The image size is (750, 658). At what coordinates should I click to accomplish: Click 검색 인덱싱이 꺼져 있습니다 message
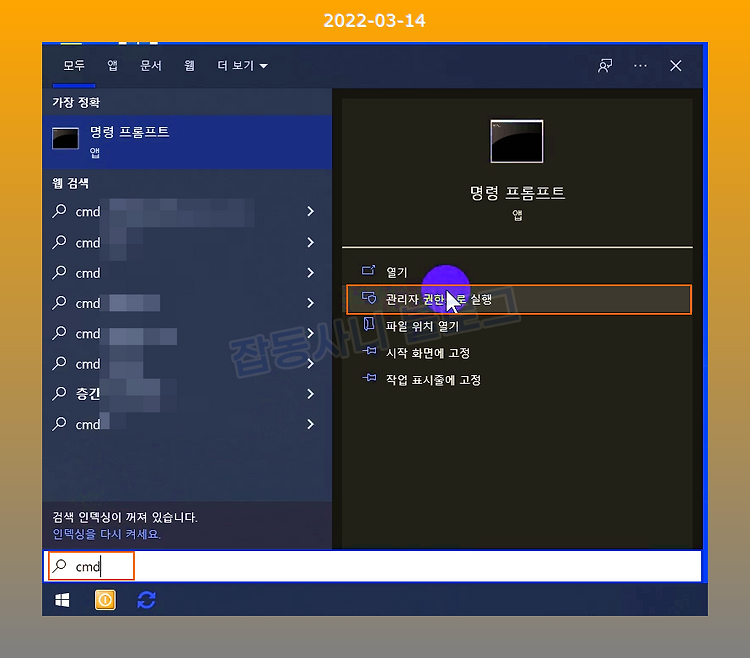pyautogui.click(x=124, y=517)
